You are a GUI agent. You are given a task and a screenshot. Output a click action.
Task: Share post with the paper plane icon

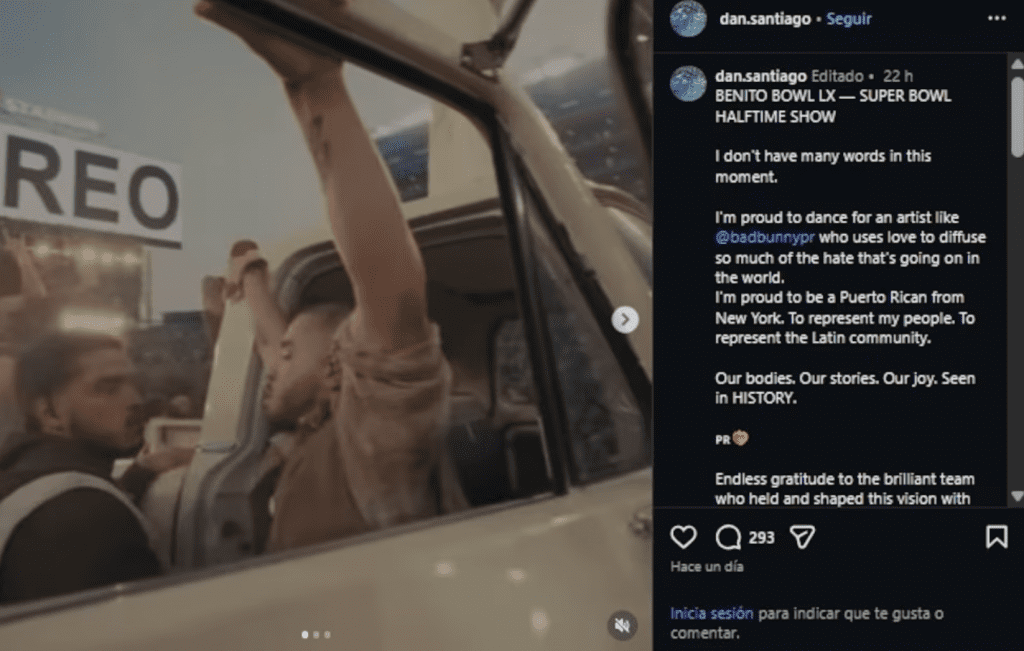[802, 537]
